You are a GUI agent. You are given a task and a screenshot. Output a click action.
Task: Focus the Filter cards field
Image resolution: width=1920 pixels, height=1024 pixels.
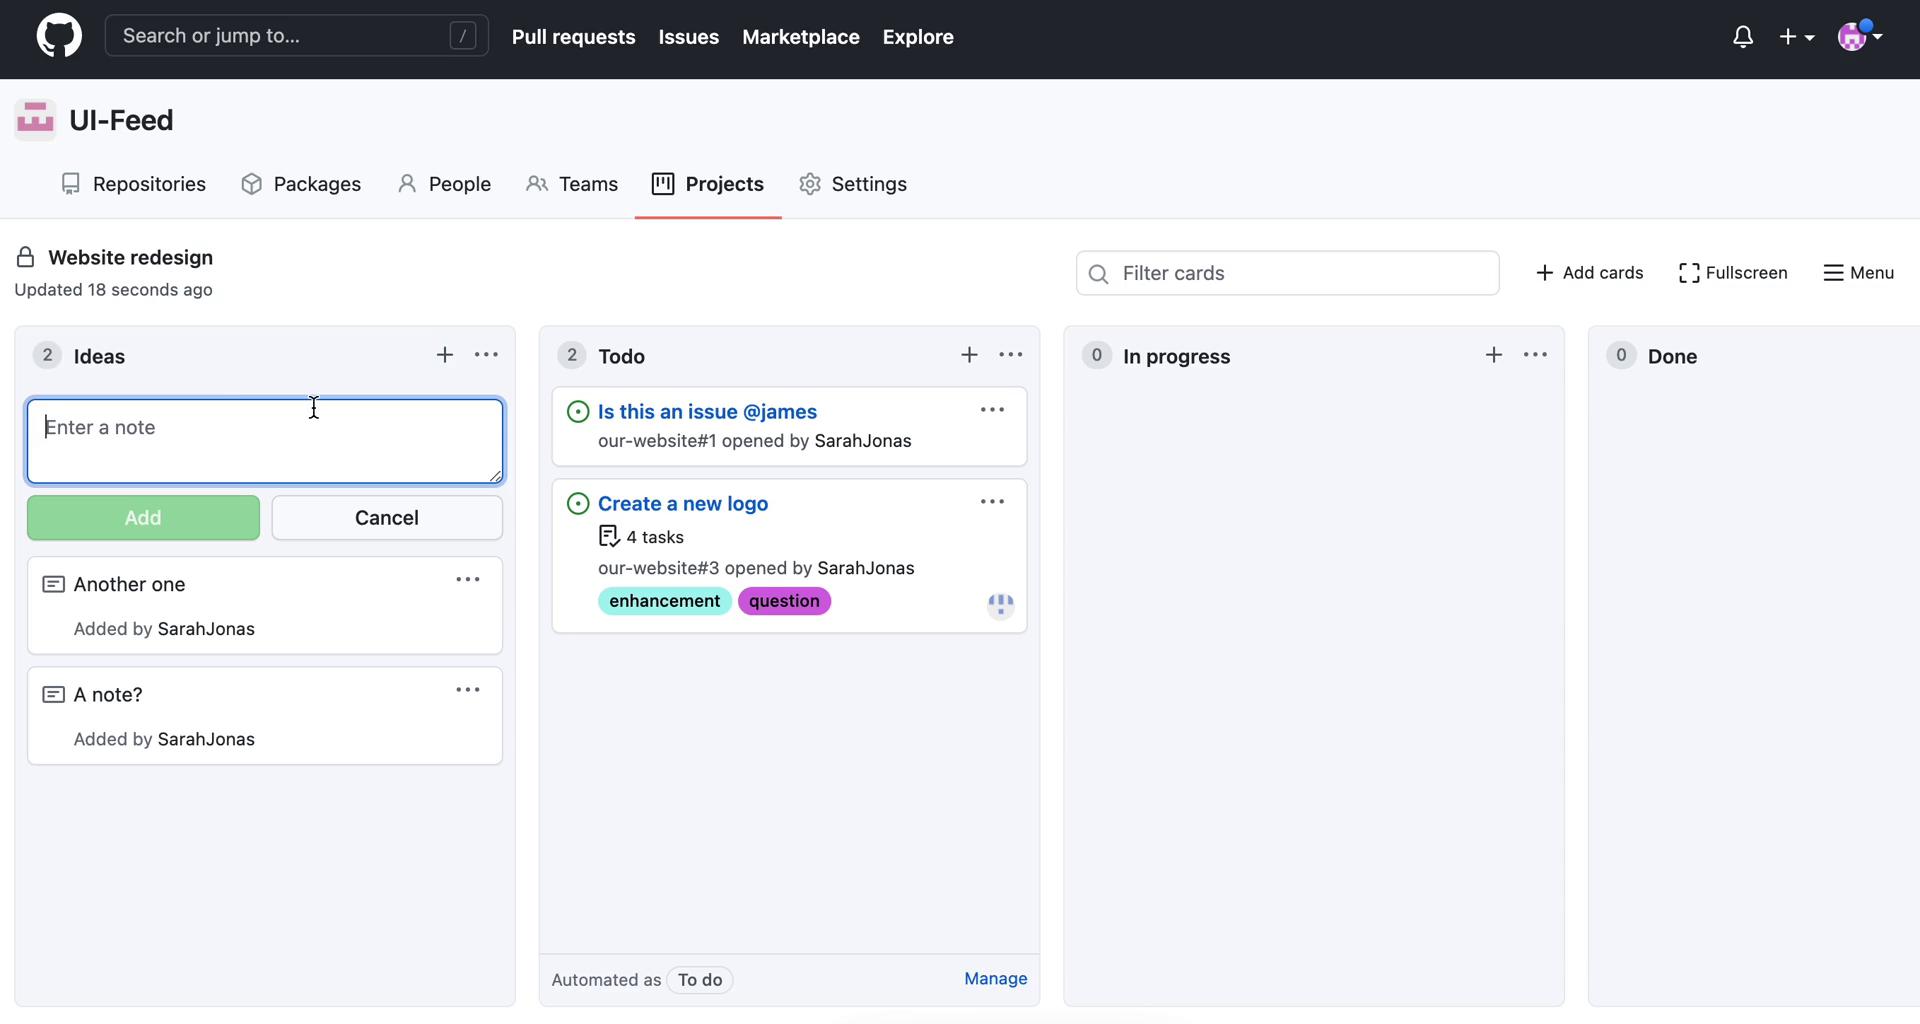coord(1288,273)
